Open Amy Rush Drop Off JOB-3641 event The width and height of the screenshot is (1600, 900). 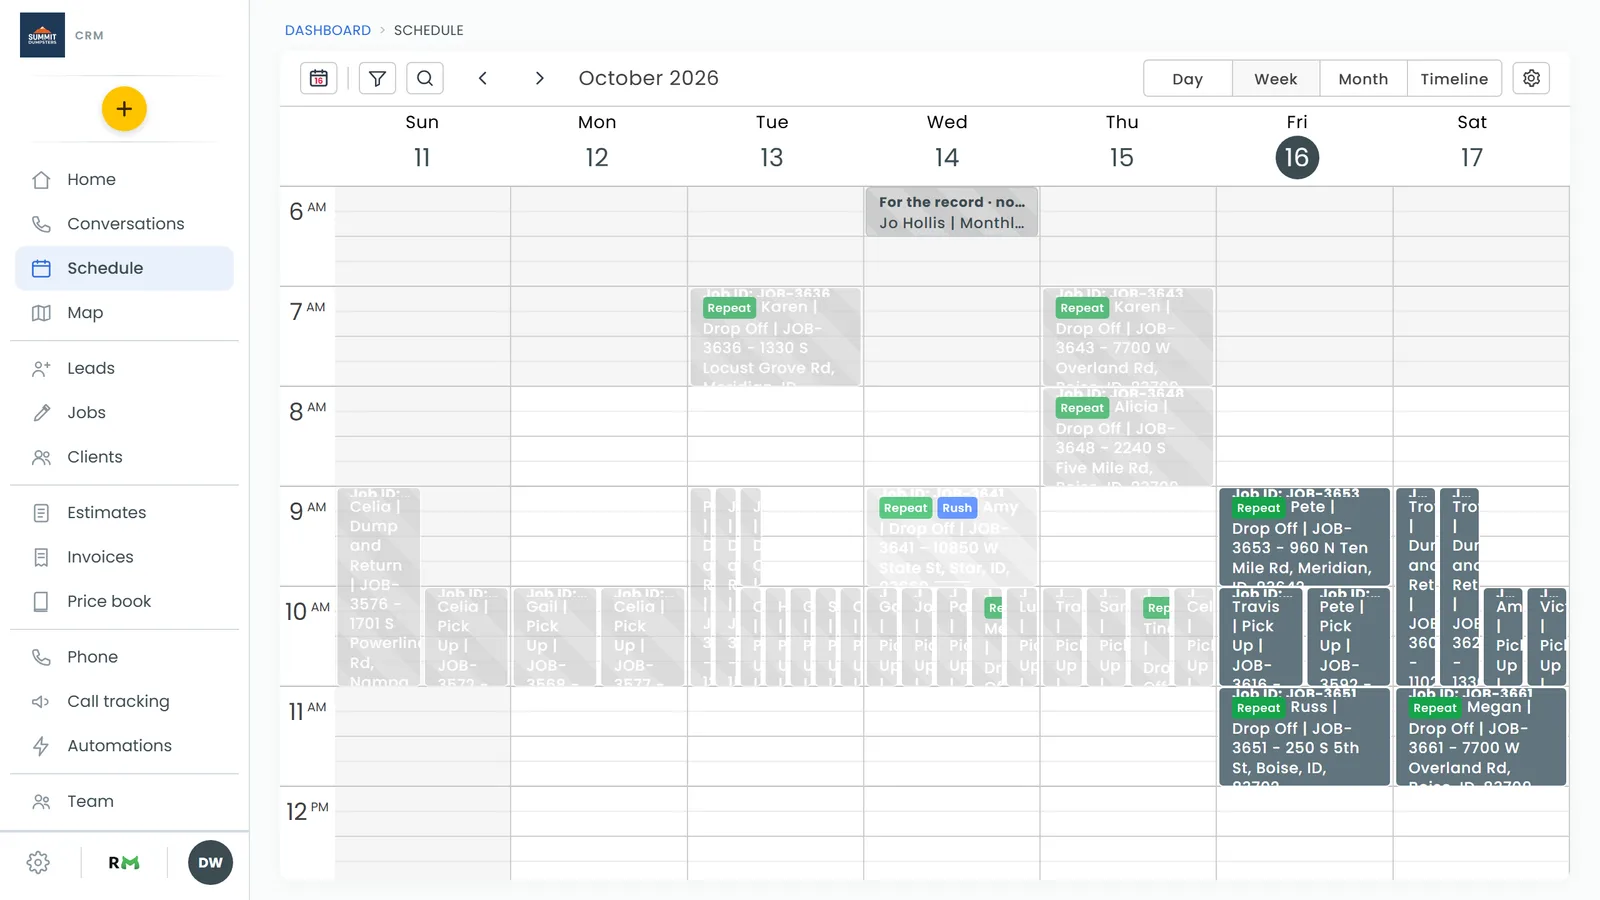(951, 537)
